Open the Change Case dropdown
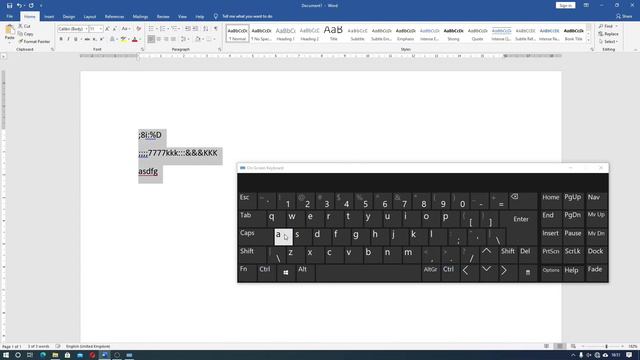The image size is (640, 360). [x=125, y=29]
